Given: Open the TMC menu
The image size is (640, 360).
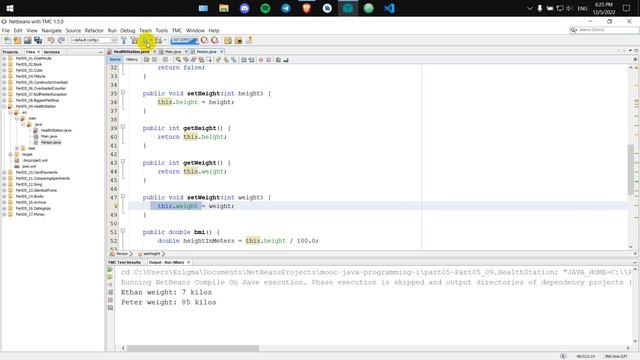Looking at the screenshot, I should click(x=177, y=31).
